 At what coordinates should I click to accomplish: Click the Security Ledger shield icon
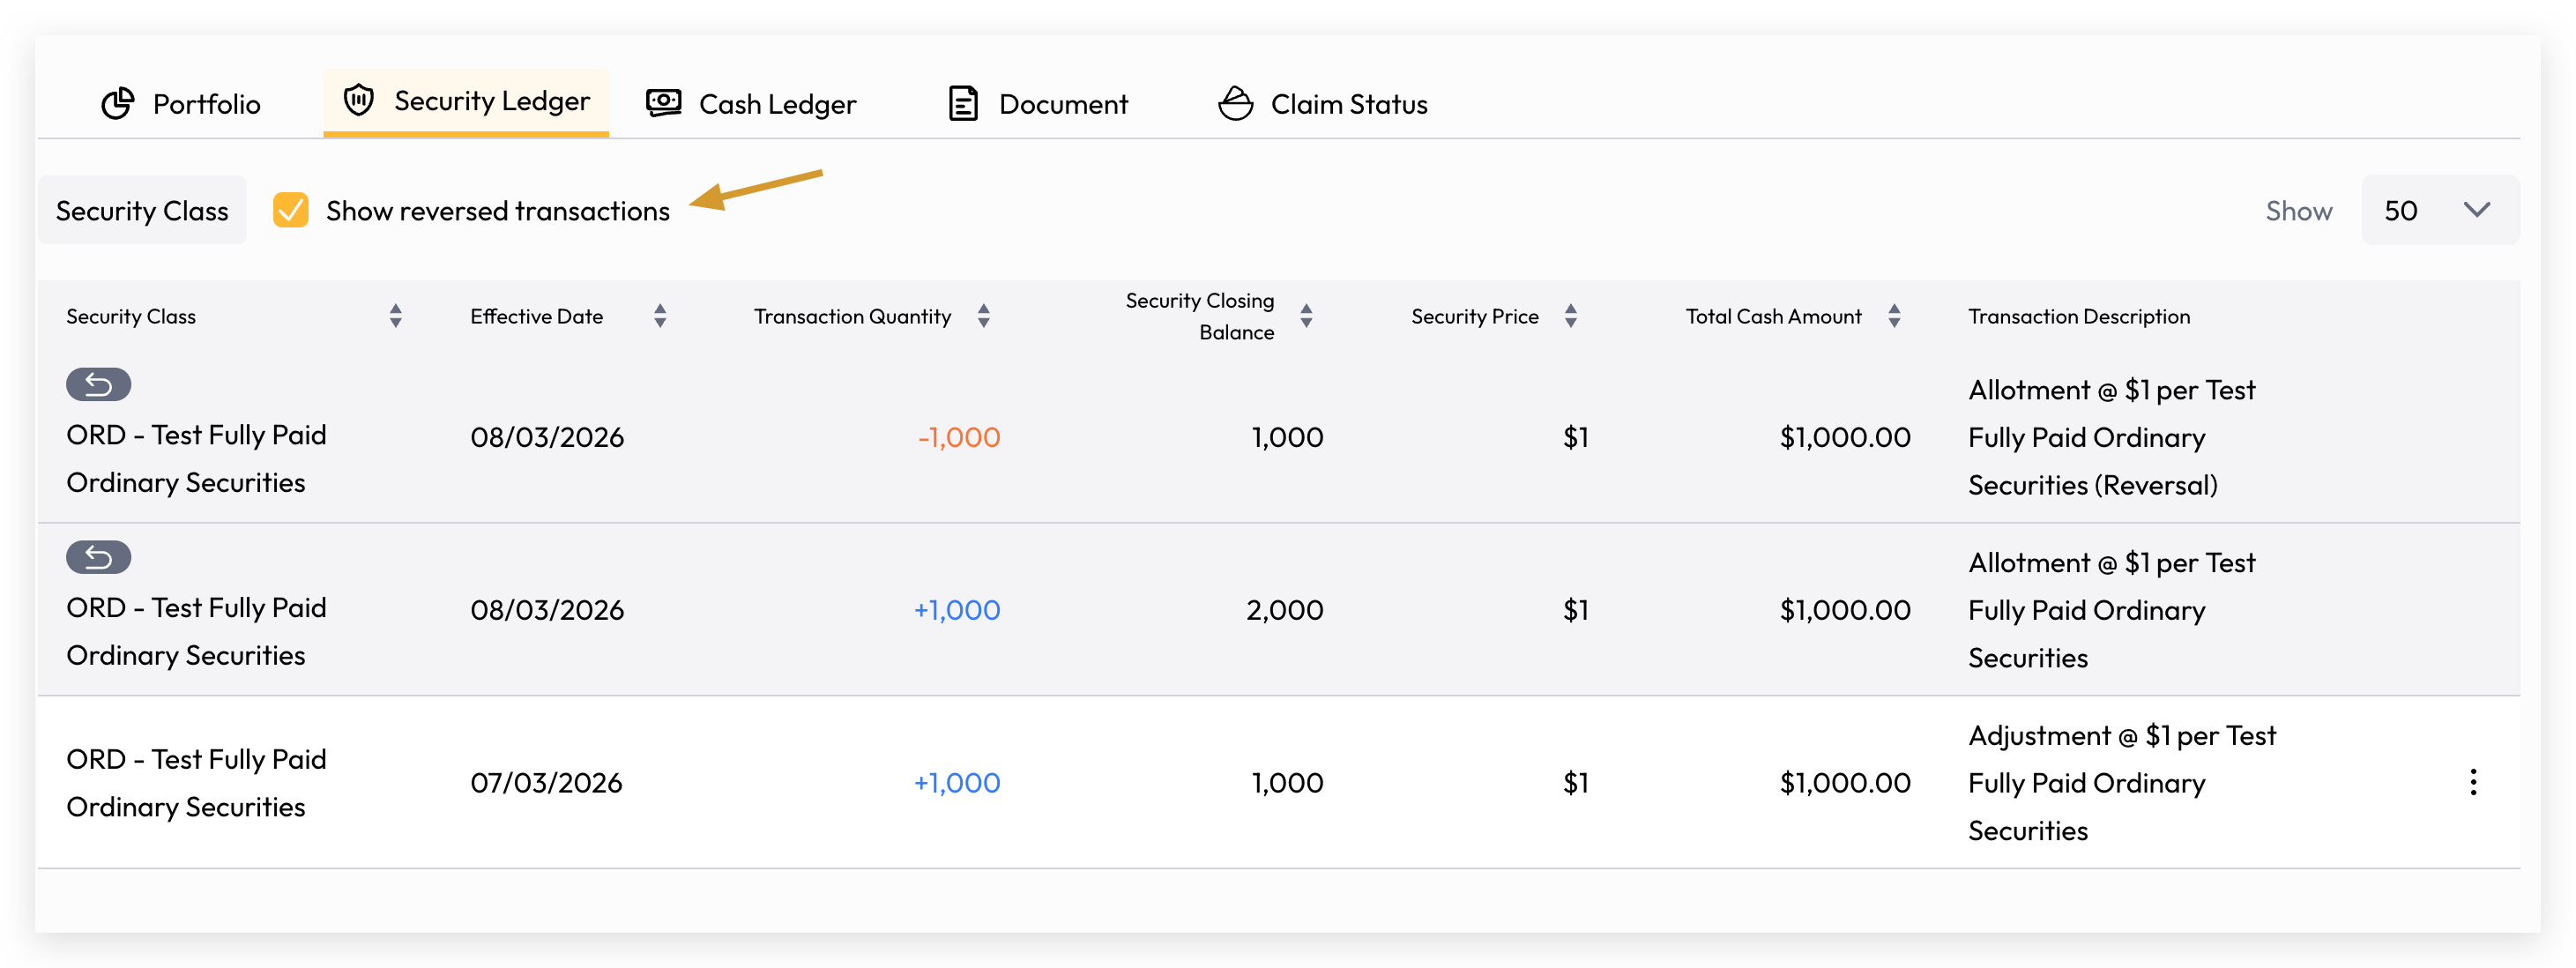click(359, 101)
